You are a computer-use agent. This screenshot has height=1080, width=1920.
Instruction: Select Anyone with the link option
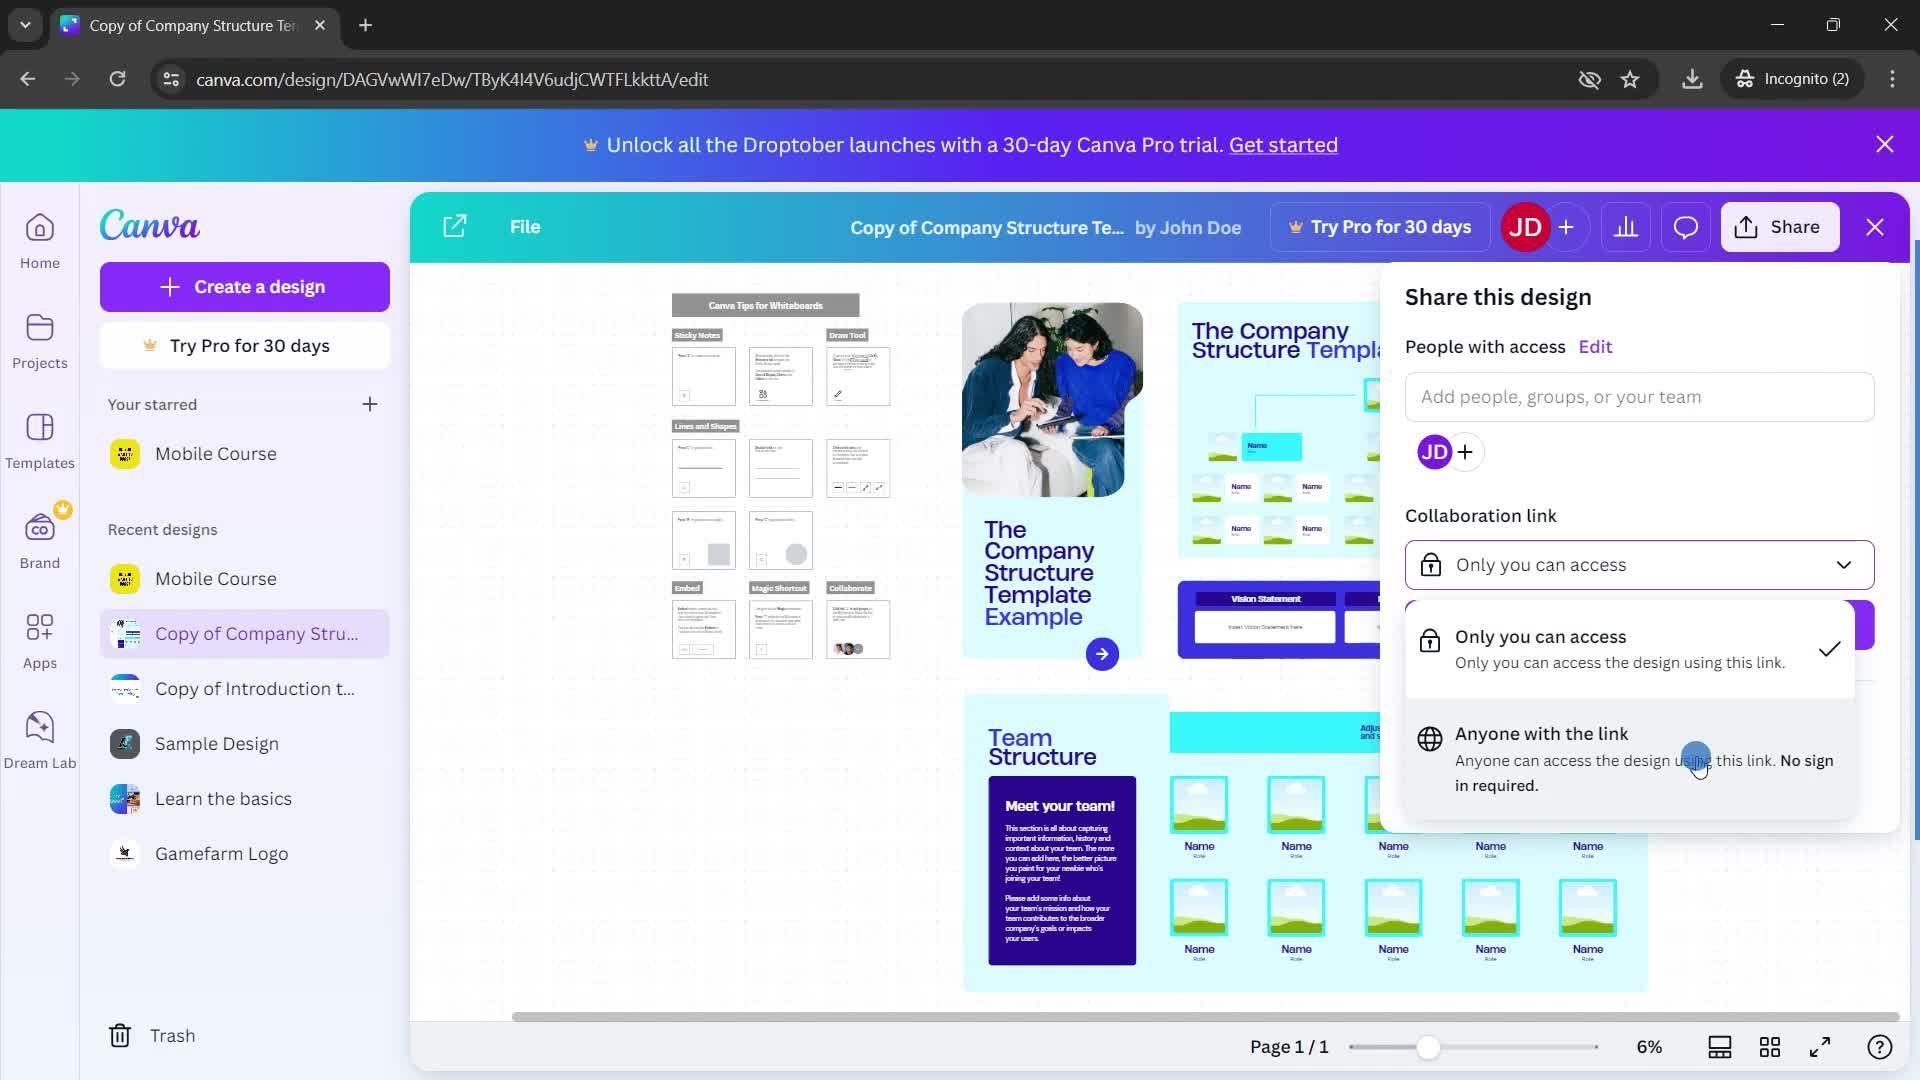click(x=1630, y=759)
